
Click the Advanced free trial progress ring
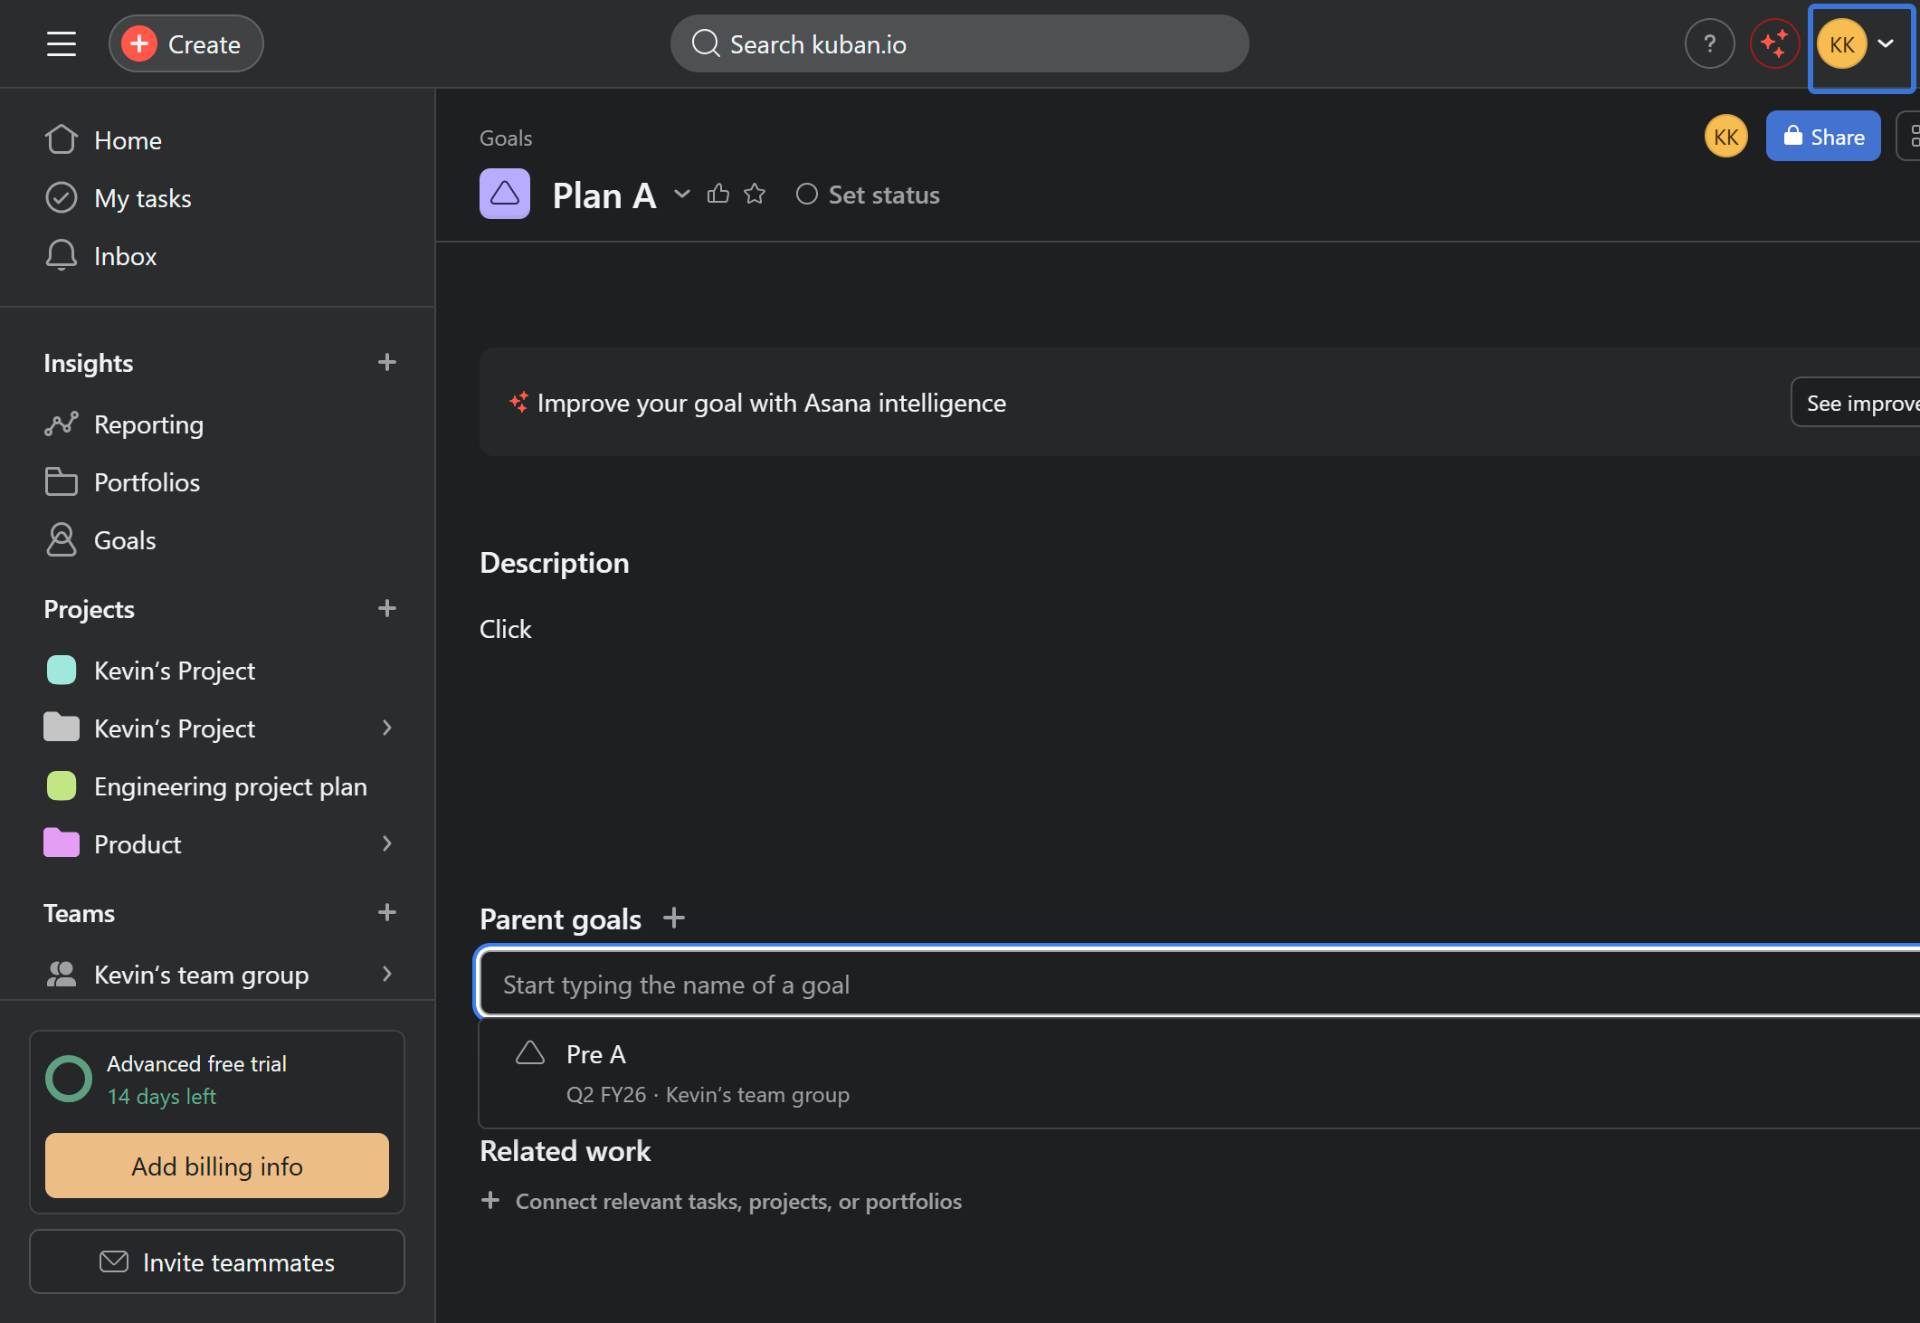pyautogui.click(x=69, y=1079)
